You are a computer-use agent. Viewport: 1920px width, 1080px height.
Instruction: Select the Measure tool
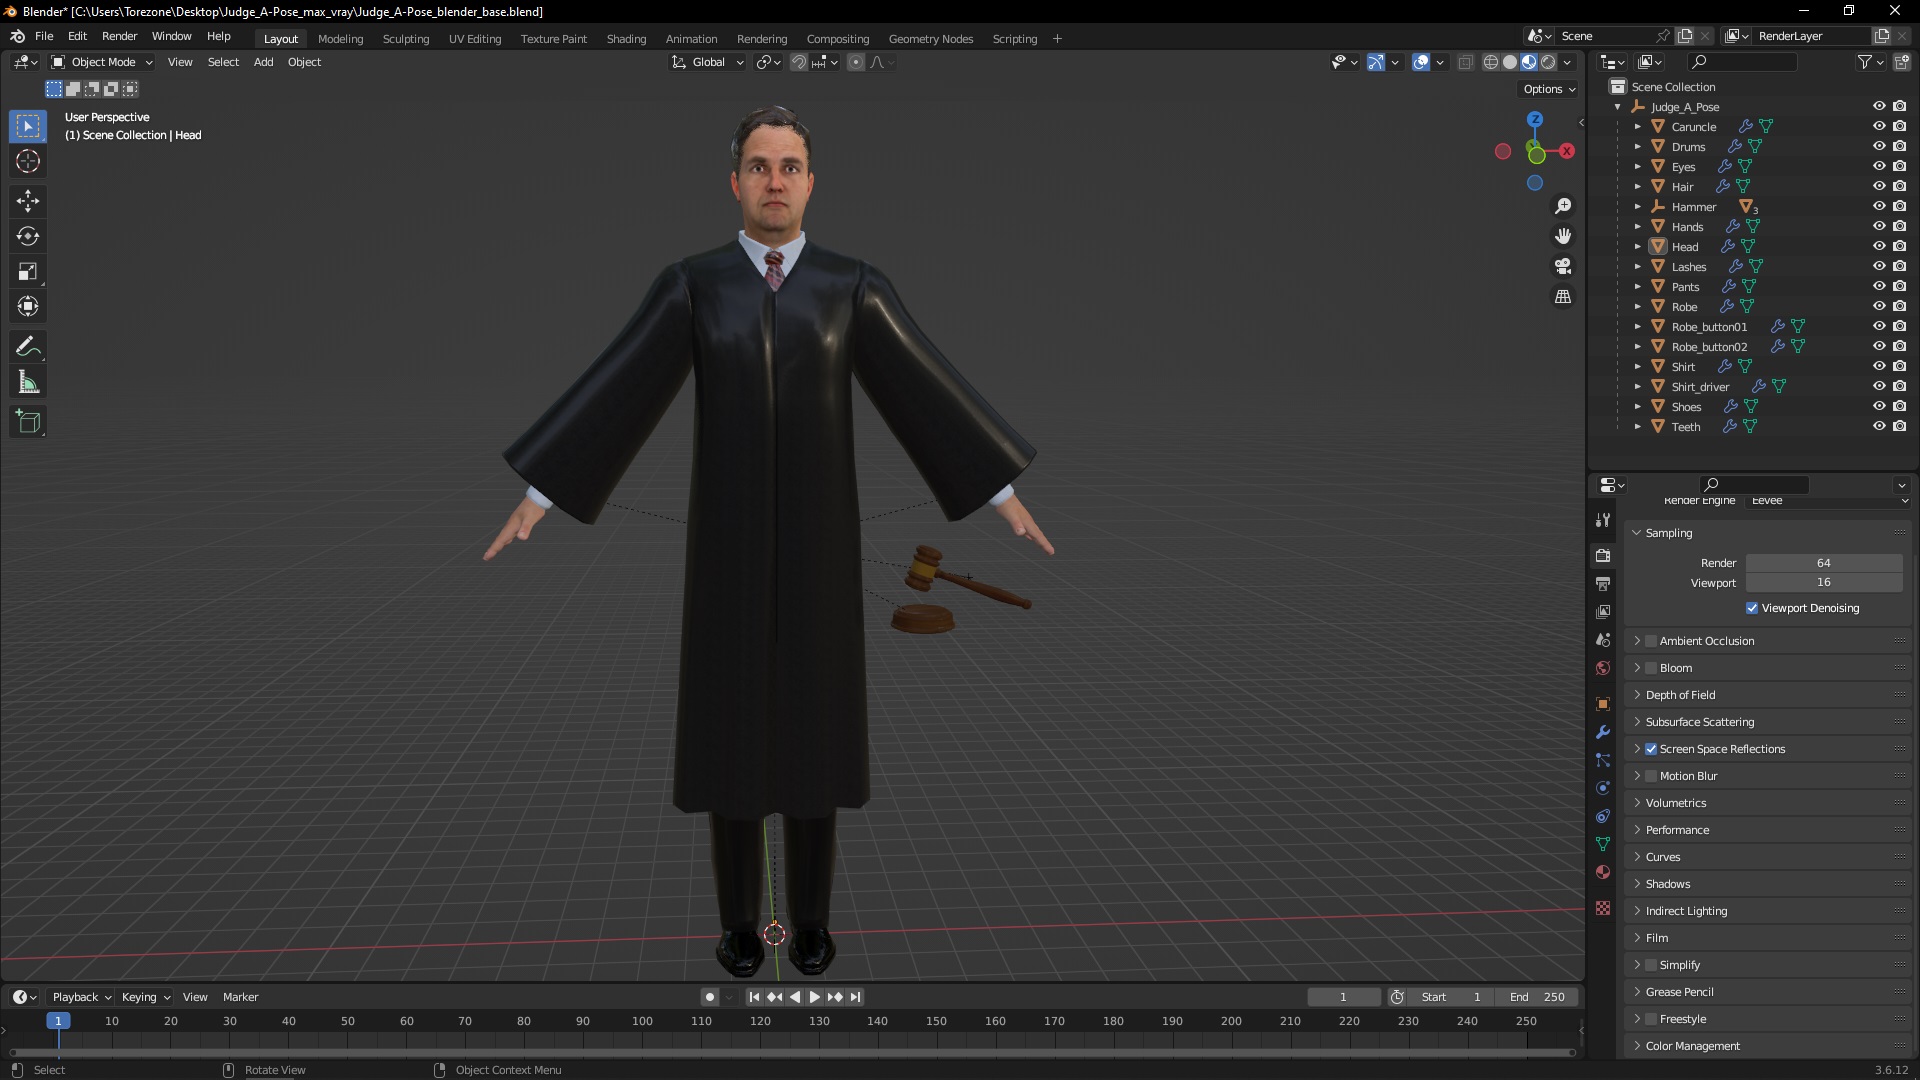click(28, 382)
